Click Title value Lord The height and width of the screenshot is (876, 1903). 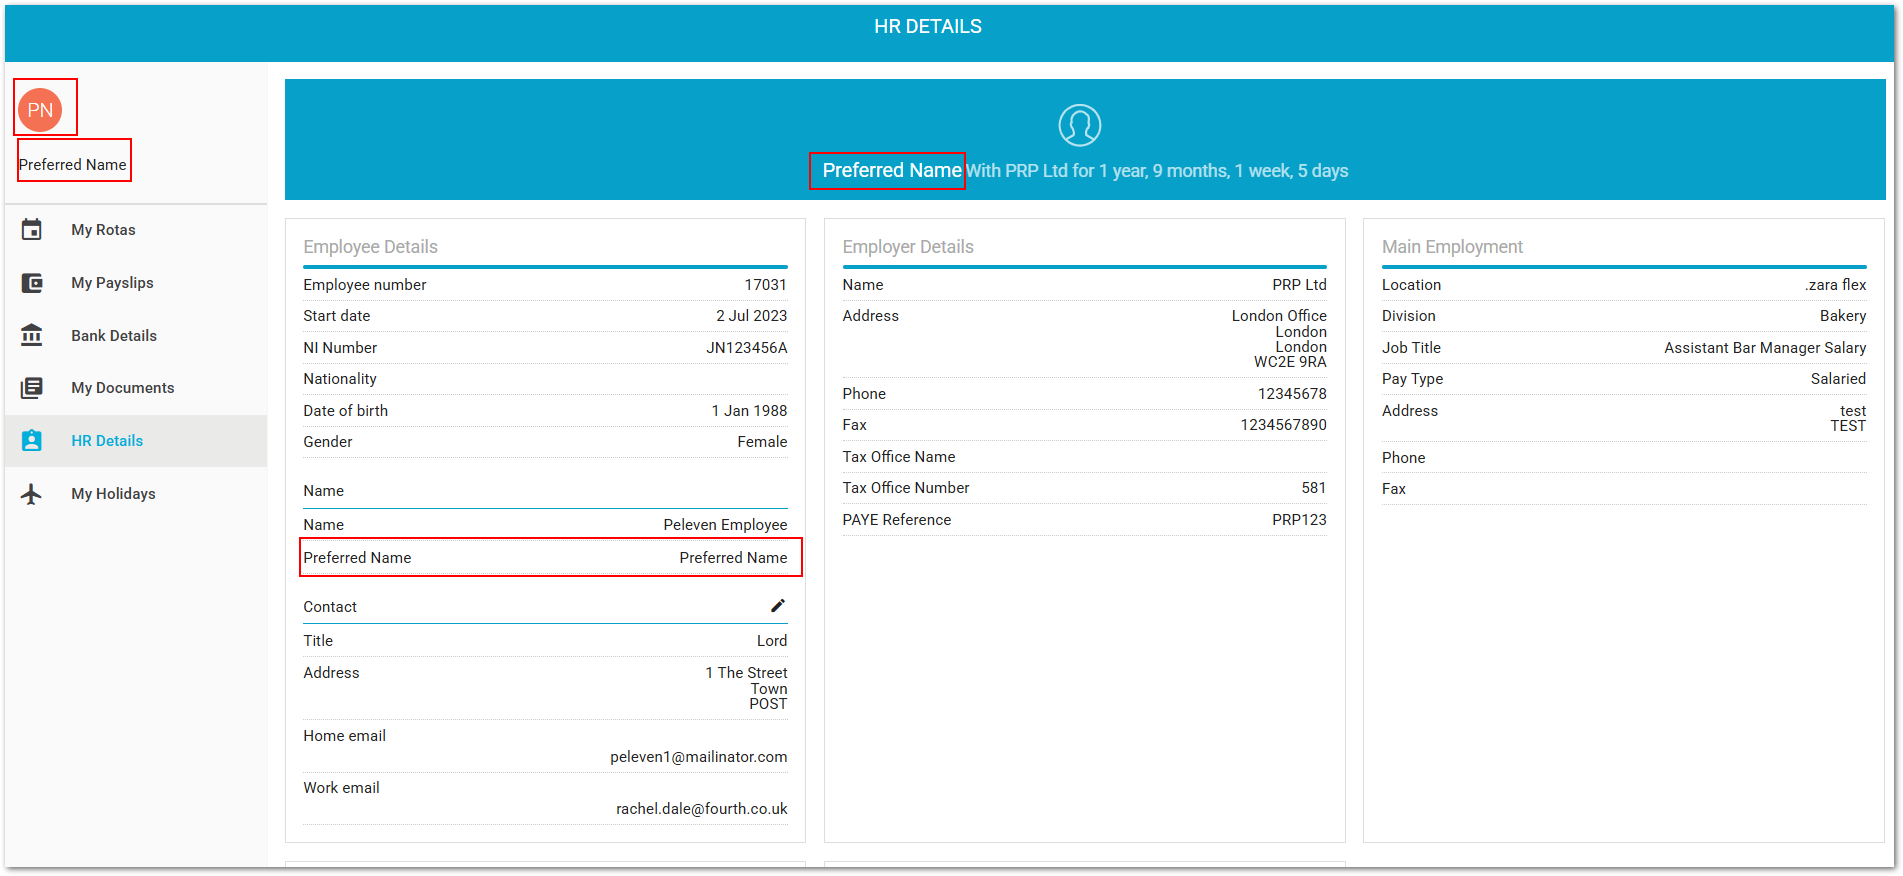pos(771,641)
